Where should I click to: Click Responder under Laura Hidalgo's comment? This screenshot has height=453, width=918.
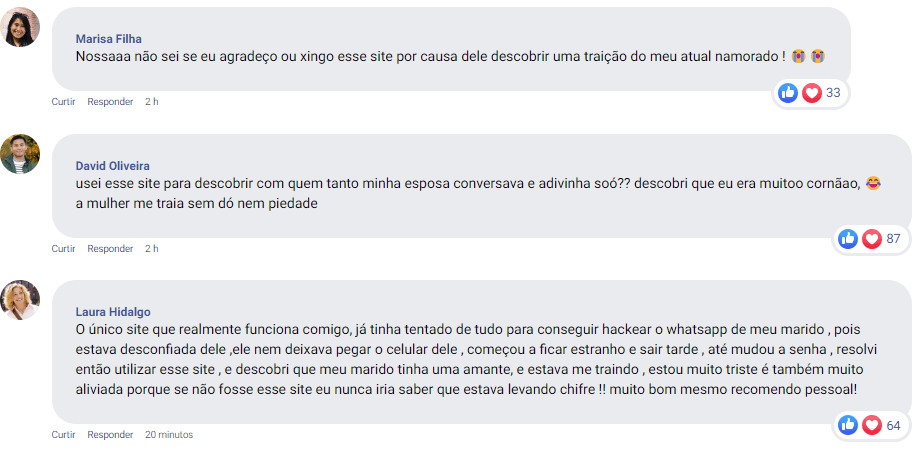tap(110, 435)
